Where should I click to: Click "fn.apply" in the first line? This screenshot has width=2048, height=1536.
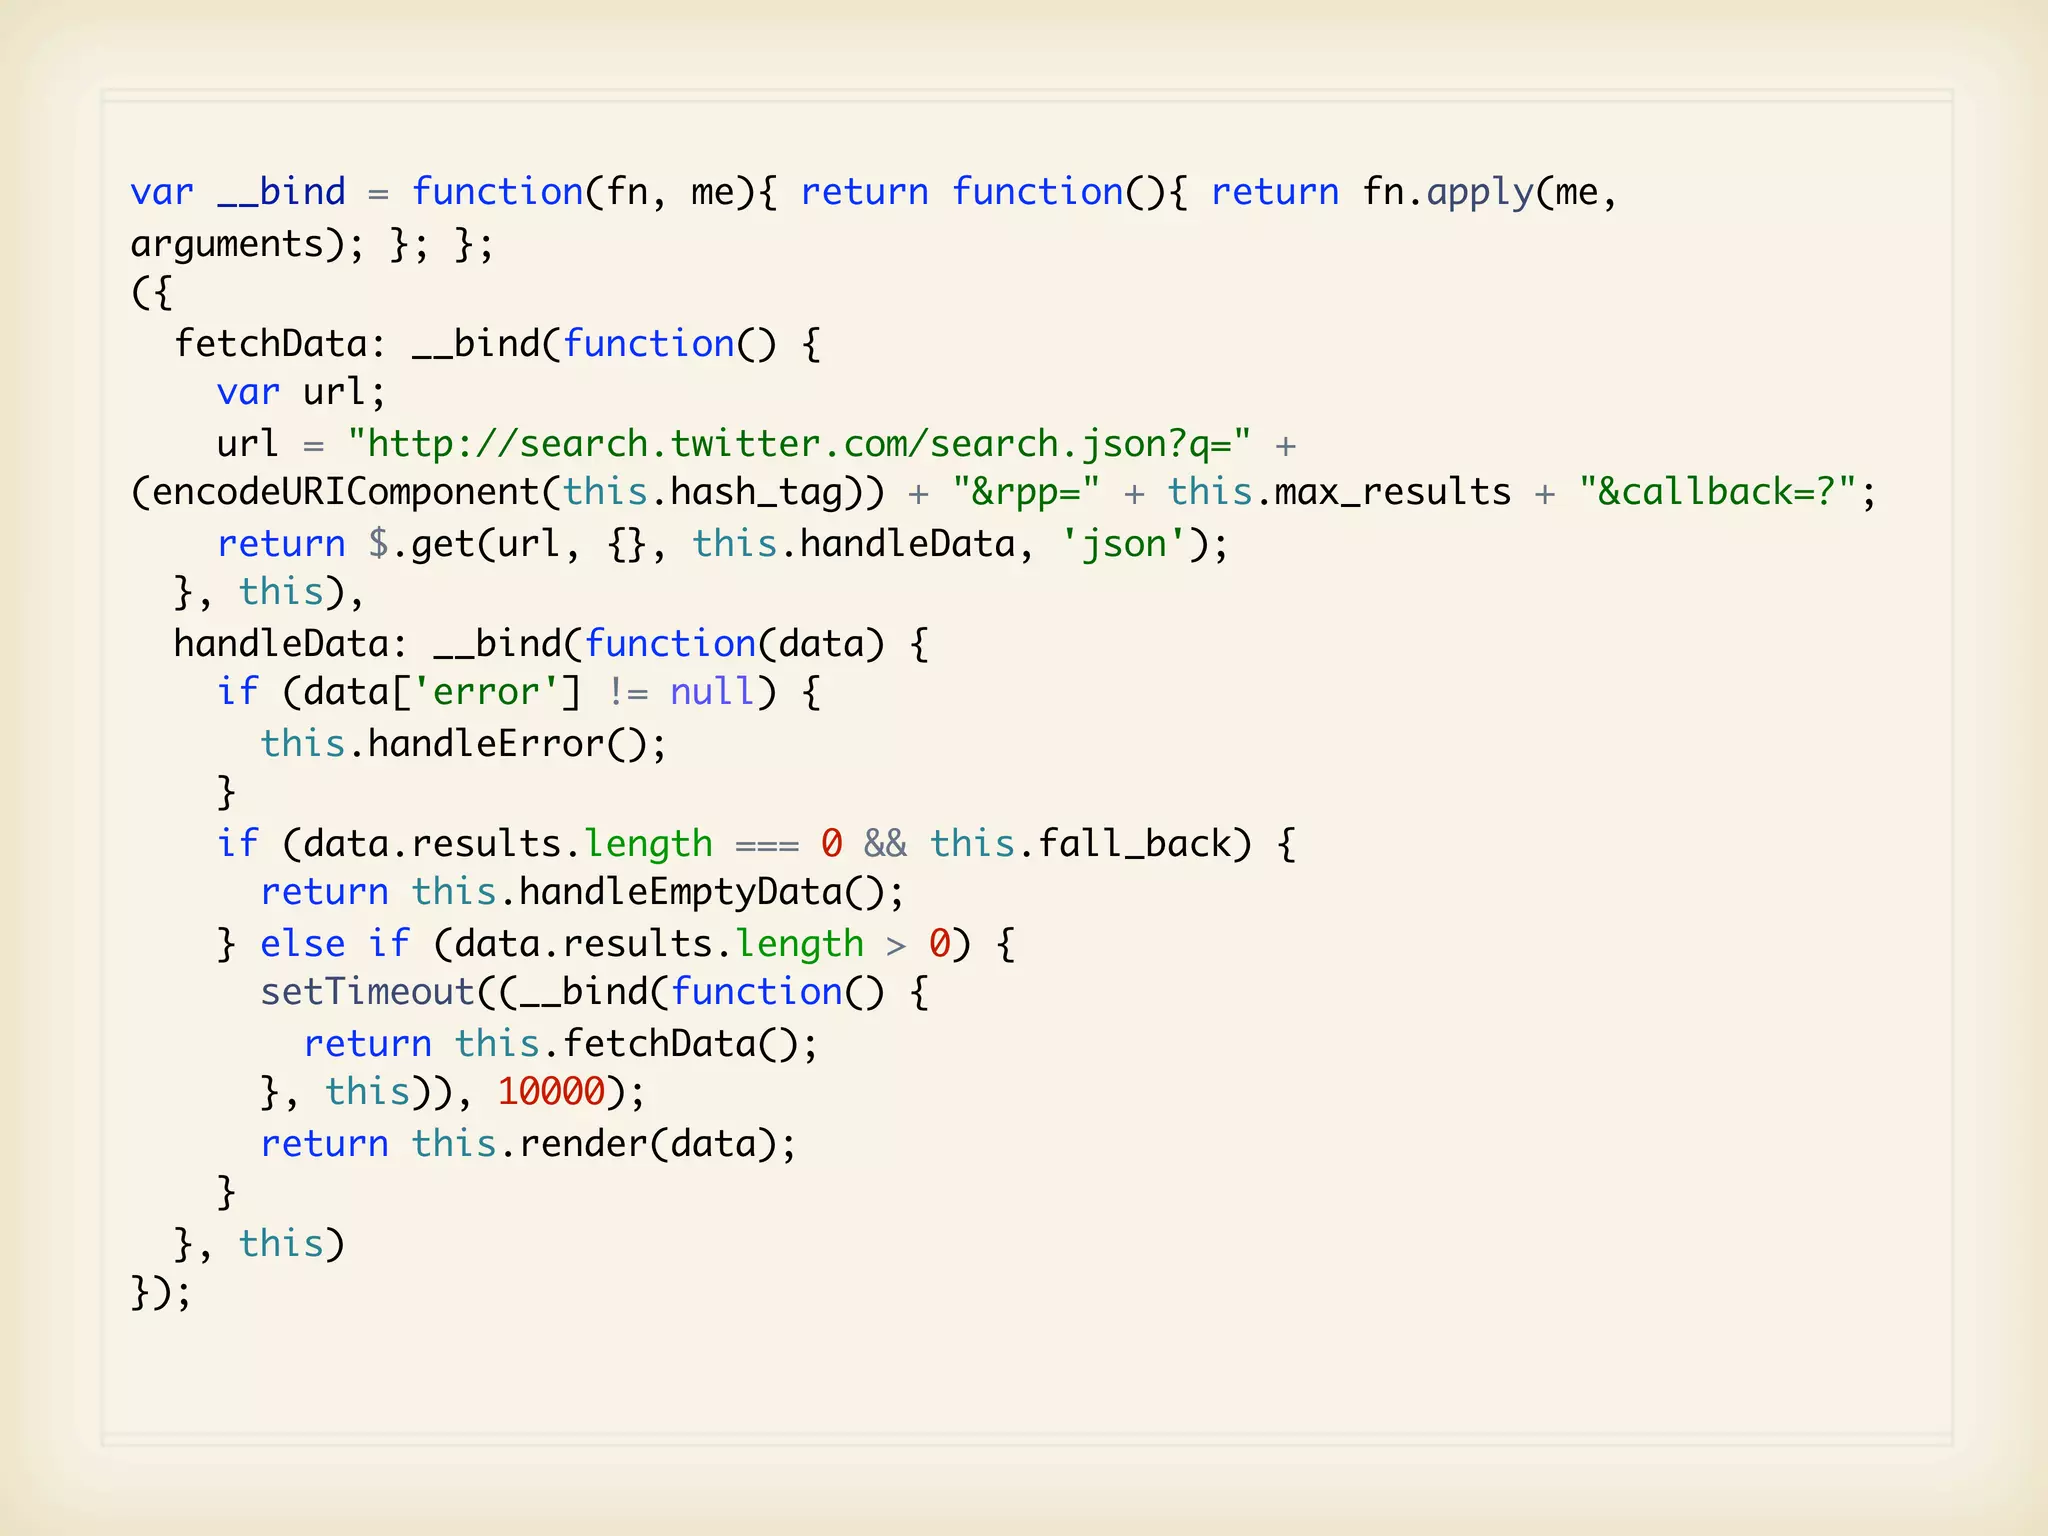point(1448,192)
